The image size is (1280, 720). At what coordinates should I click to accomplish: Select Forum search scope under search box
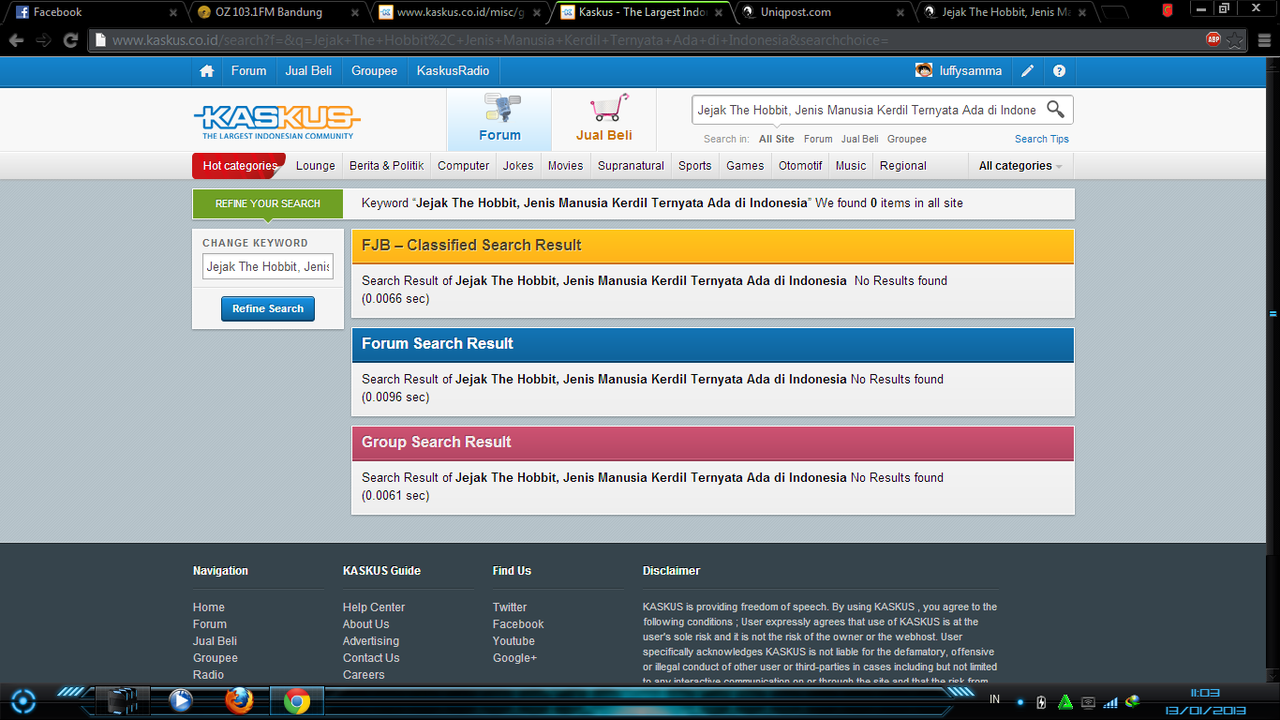(x=818, y=139)
